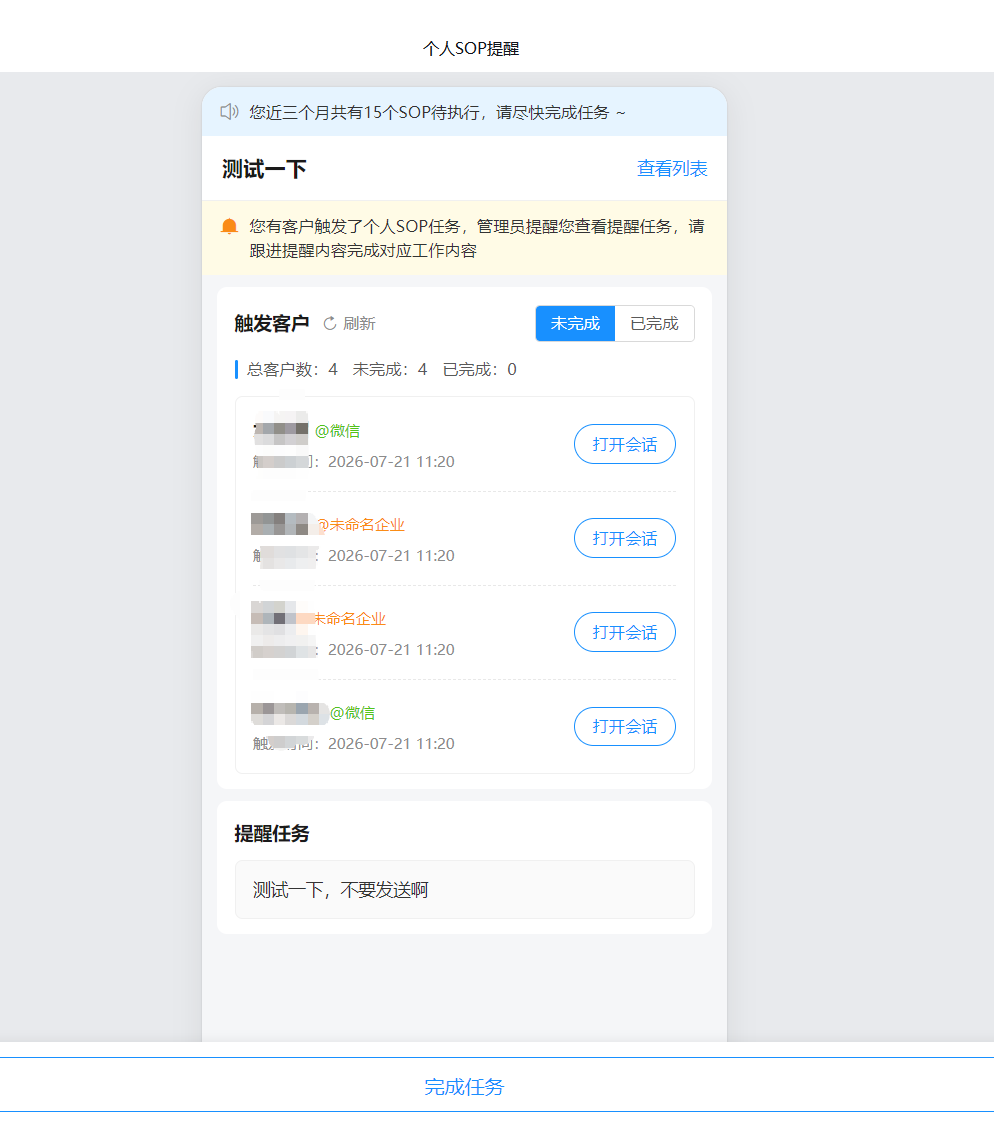Switch to the 已完成 tab
The image size is (994, 1125).
(x=655, y=324)
